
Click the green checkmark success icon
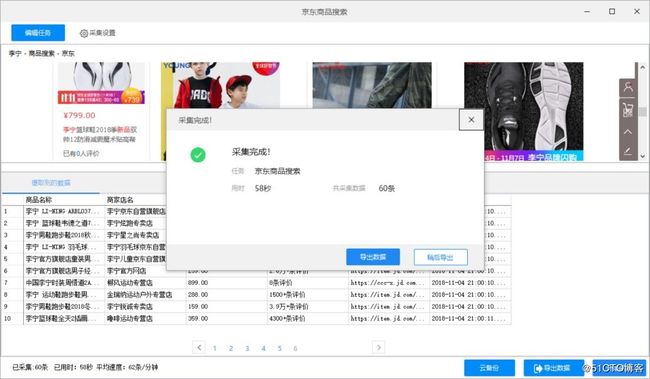[x=198, y=155]
